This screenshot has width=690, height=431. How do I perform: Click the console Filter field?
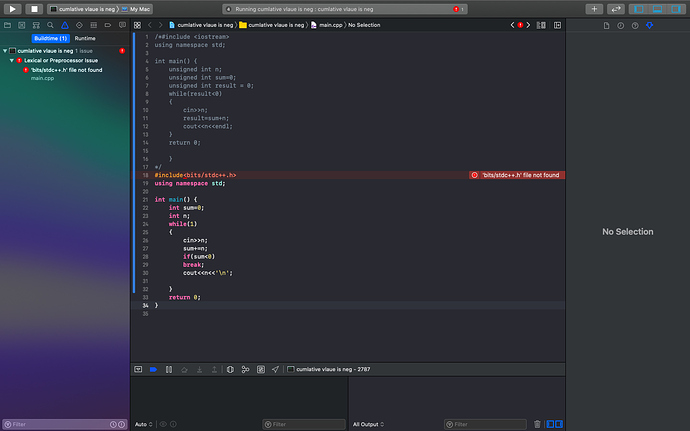pos(485,424)
